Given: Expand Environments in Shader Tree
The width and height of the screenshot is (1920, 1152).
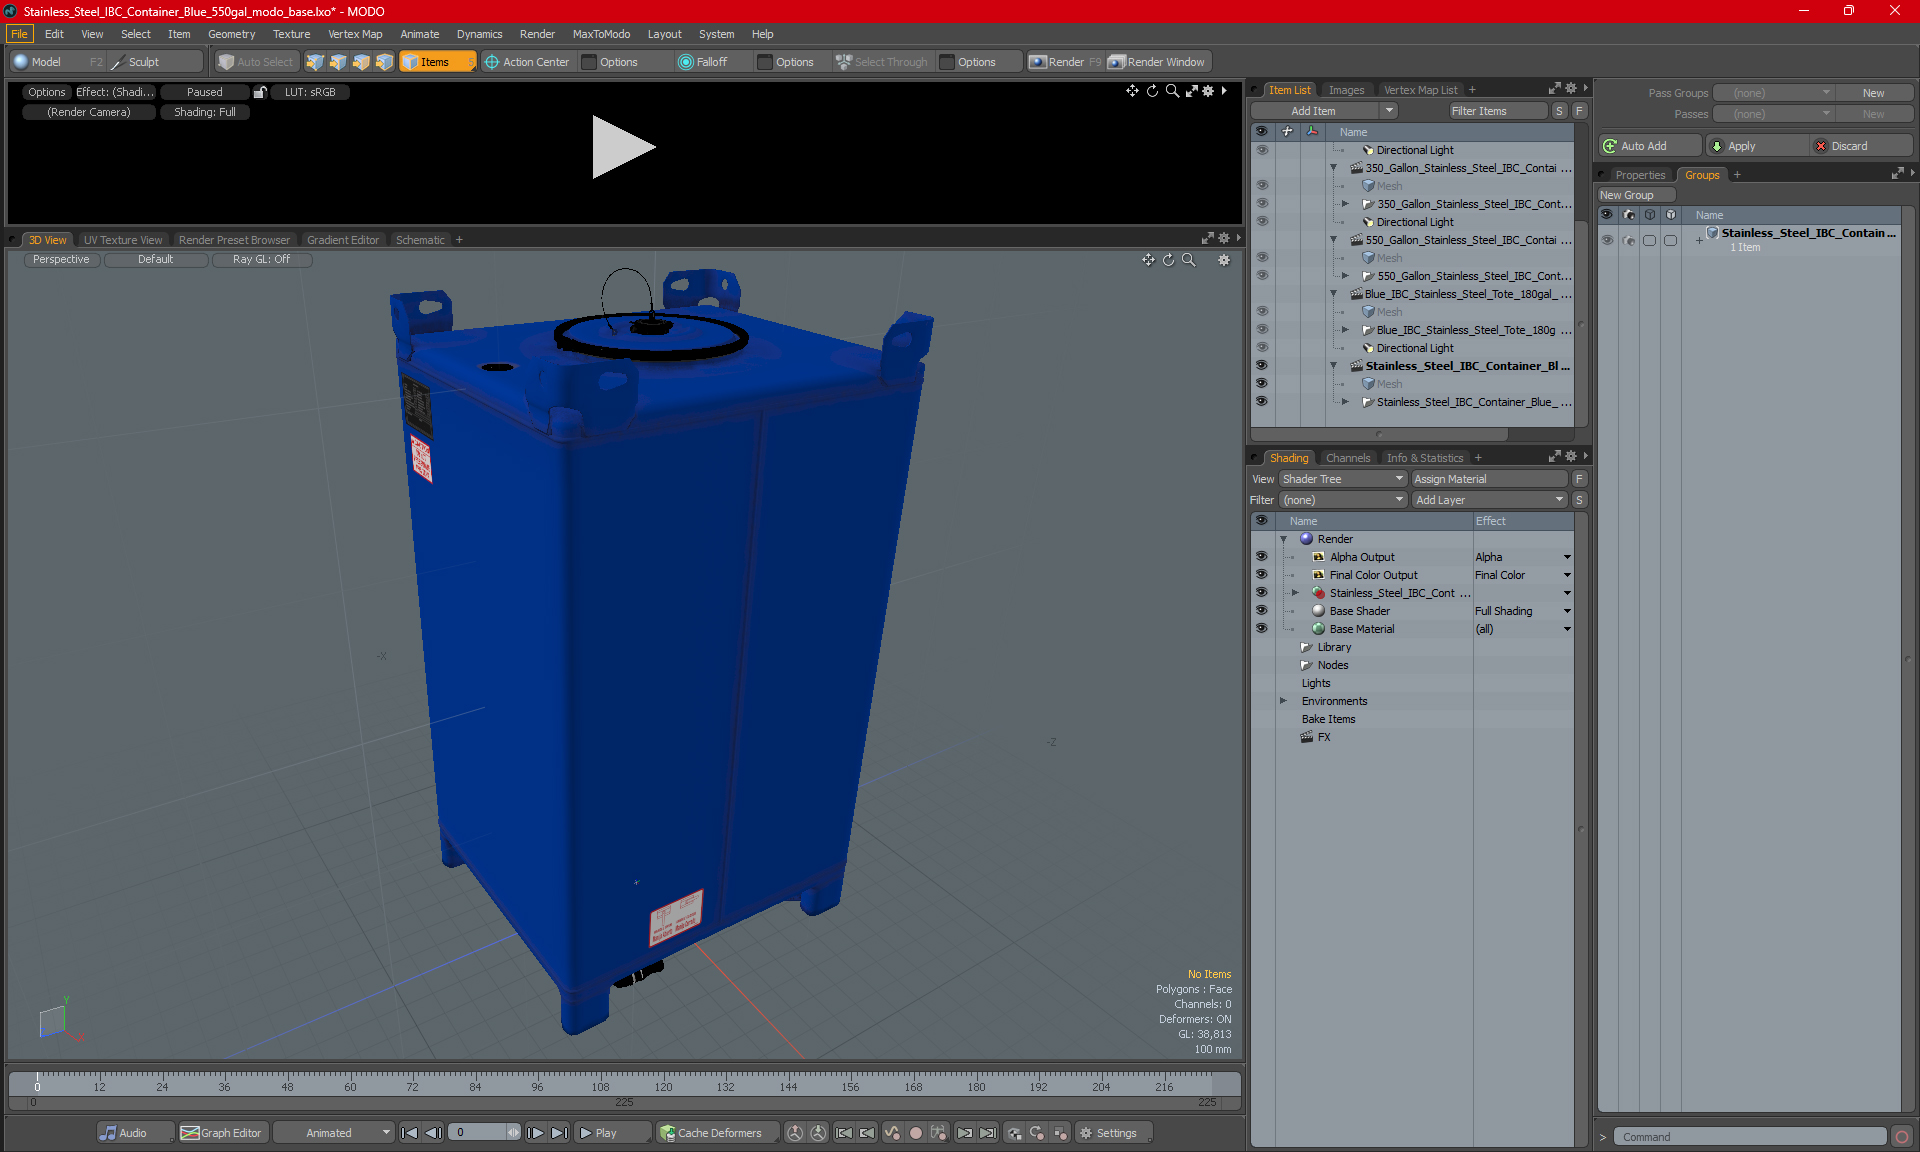Looking at the screenshot, I should [1284, 701].
